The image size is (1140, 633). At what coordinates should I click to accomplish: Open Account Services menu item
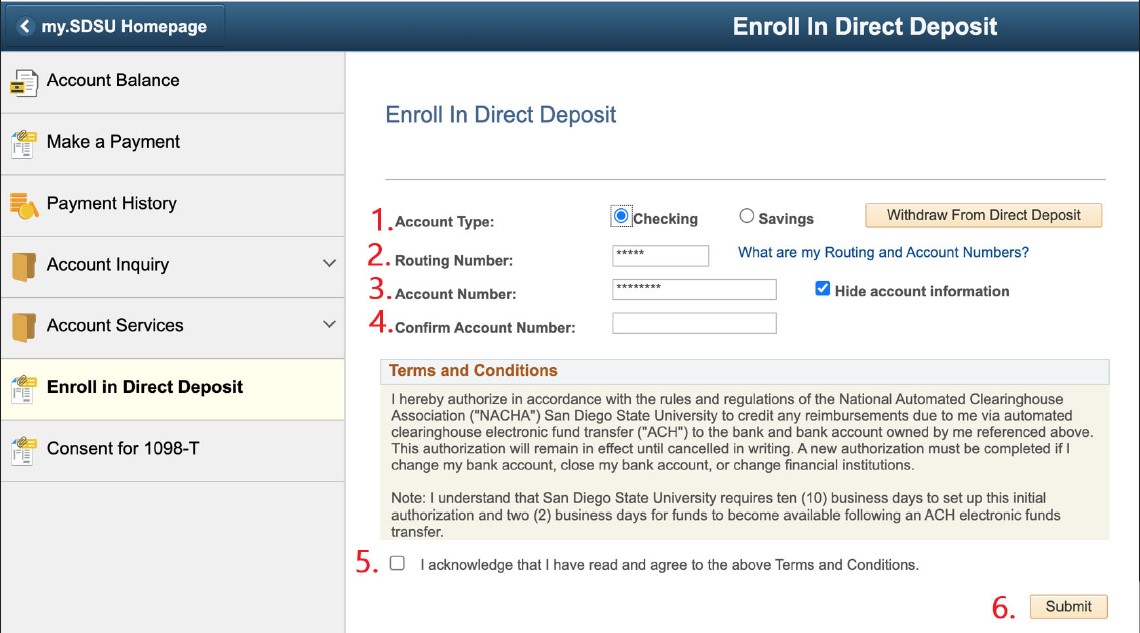[173, 328]
